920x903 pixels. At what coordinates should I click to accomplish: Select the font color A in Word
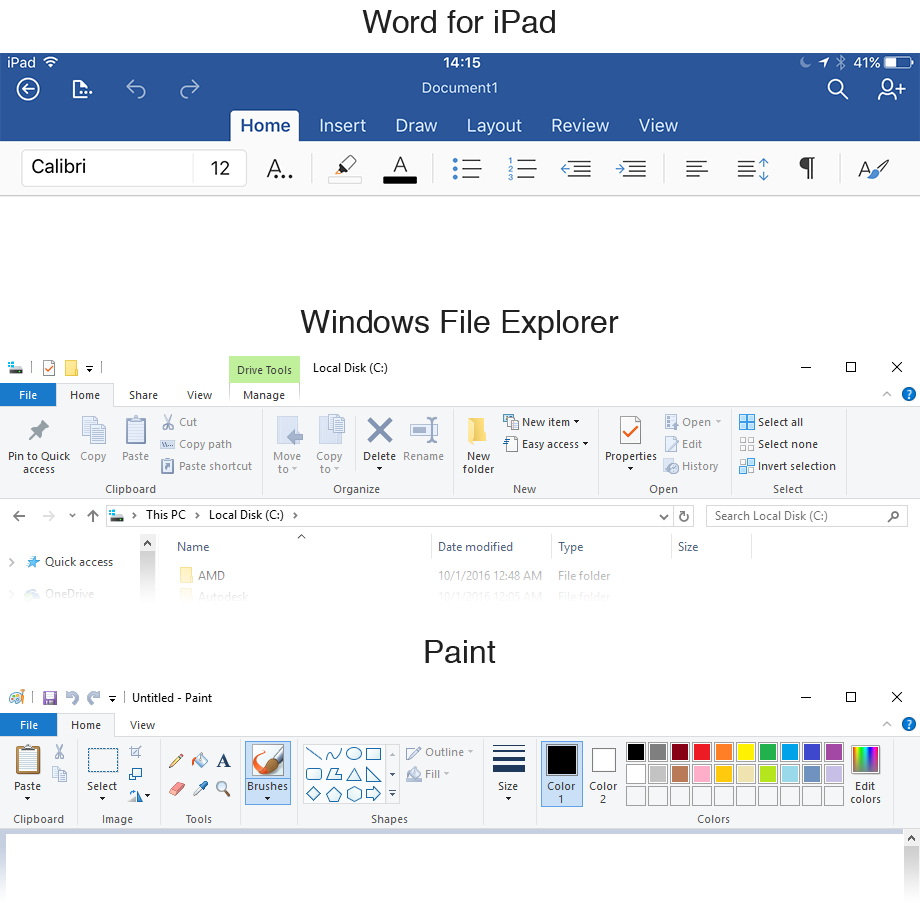(400, 169)
